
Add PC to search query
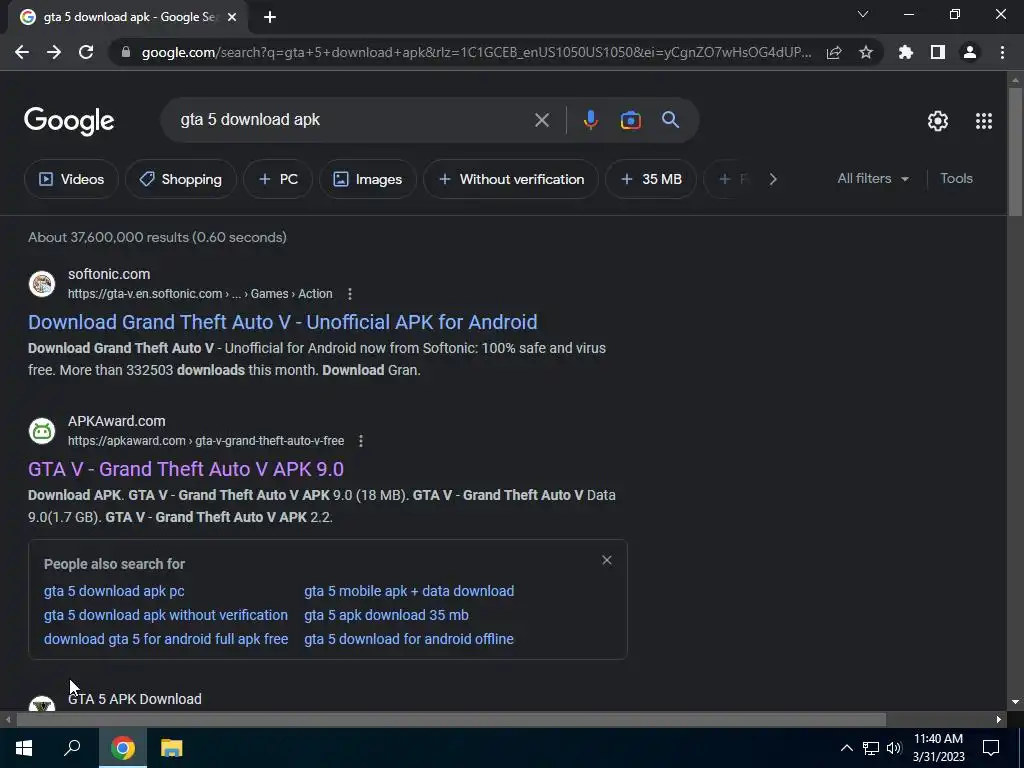point(278,179)
